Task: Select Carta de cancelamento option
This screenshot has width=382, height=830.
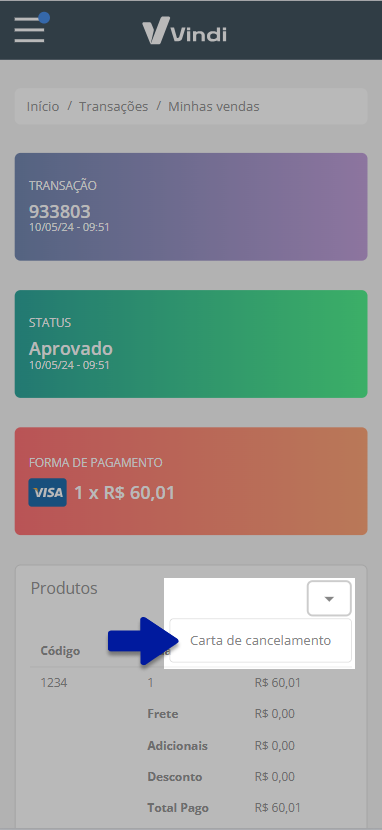Action: [x=261, y=640]
